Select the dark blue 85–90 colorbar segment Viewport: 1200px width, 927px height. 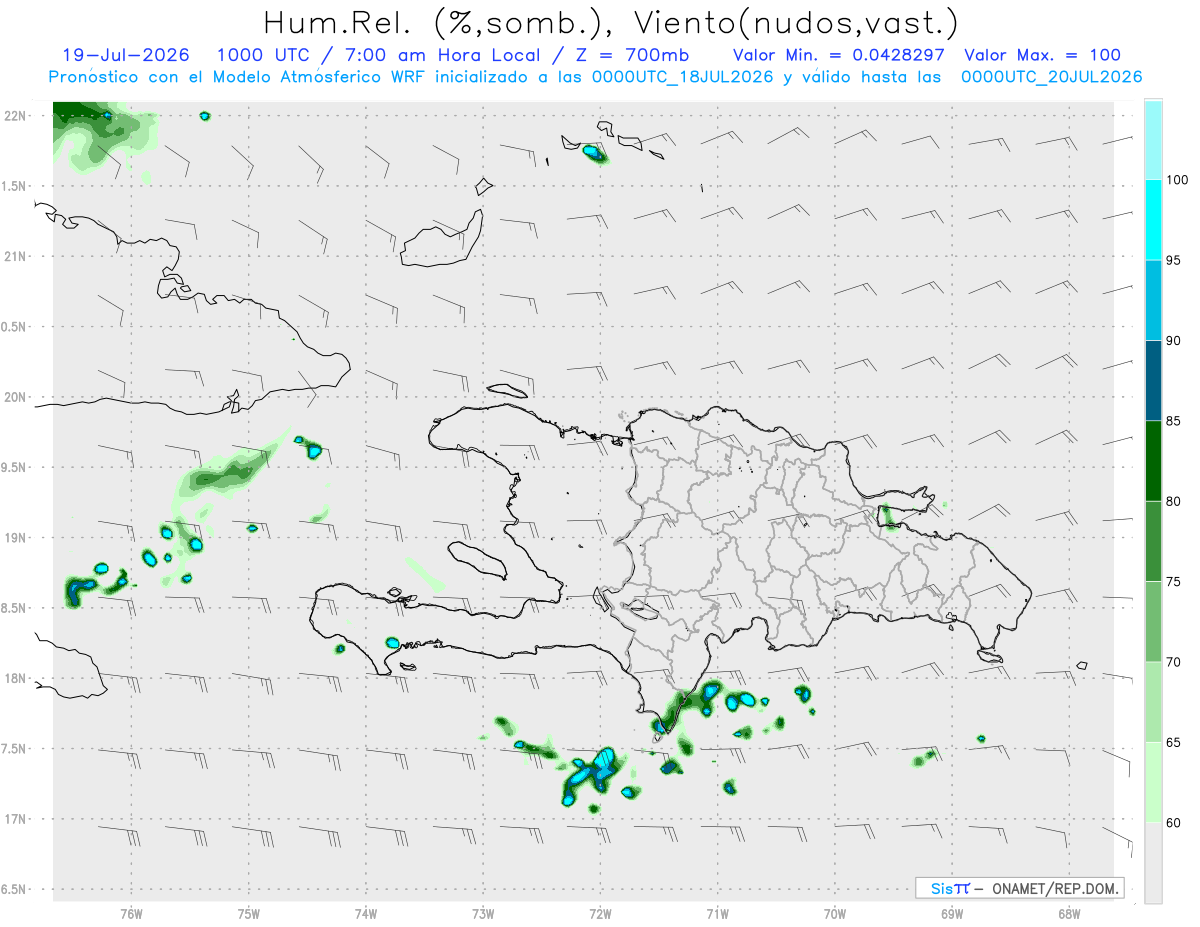coord(1152,381)
